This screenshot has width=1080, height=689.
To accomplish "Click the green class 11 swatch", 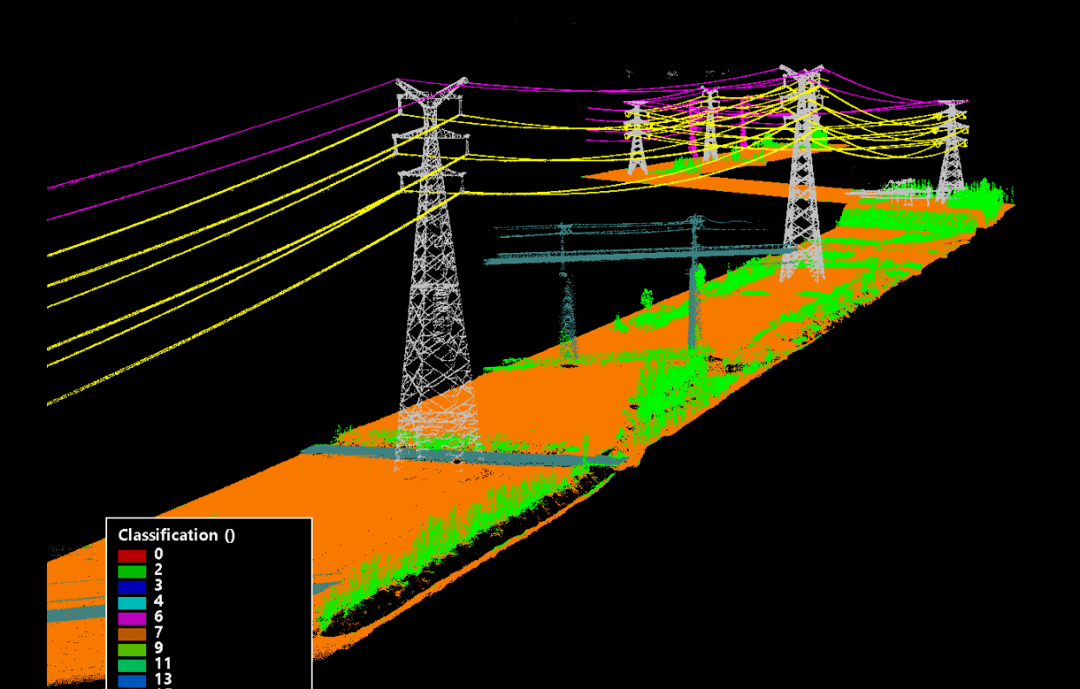I will (x=132, y=665).
